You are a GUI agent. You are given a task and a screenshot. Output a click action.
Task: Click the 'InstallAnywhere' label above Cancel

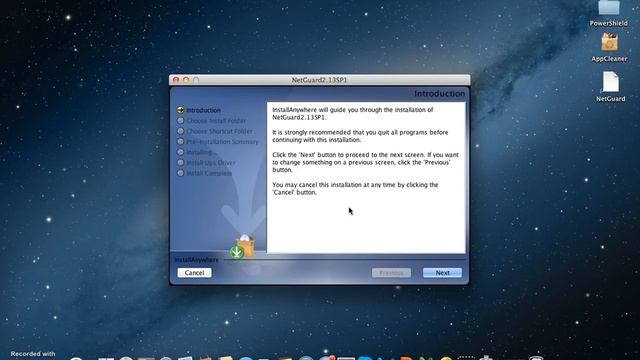coord(196,260)
